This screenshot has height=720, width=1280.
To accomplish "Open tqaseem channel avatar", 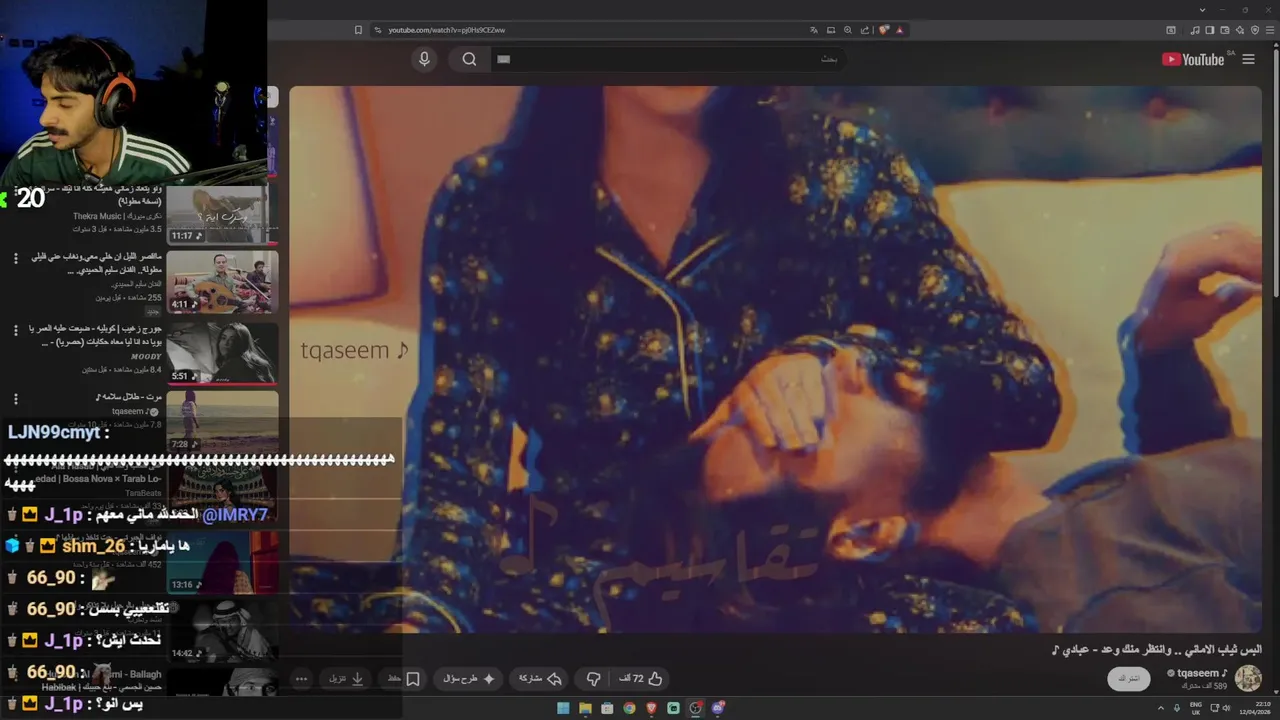I will point(1248,678).
